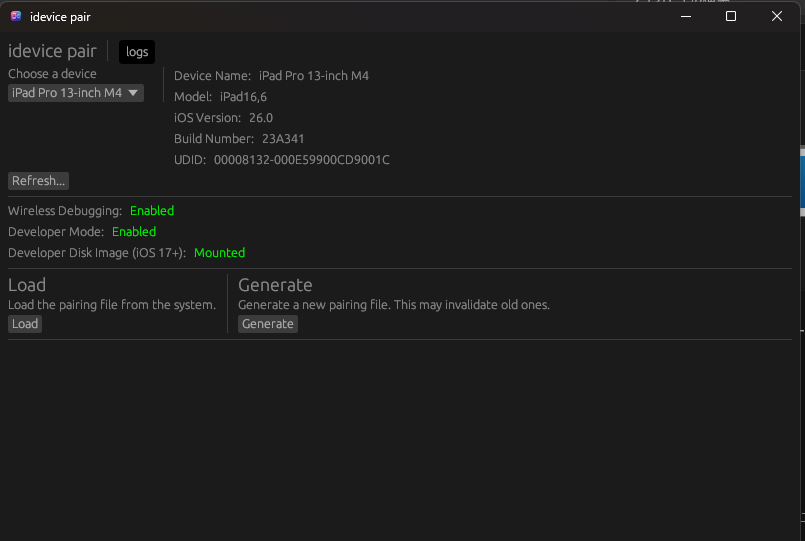Open the iPad Pro 13-inch M4 device dropdown

point(75,93)
